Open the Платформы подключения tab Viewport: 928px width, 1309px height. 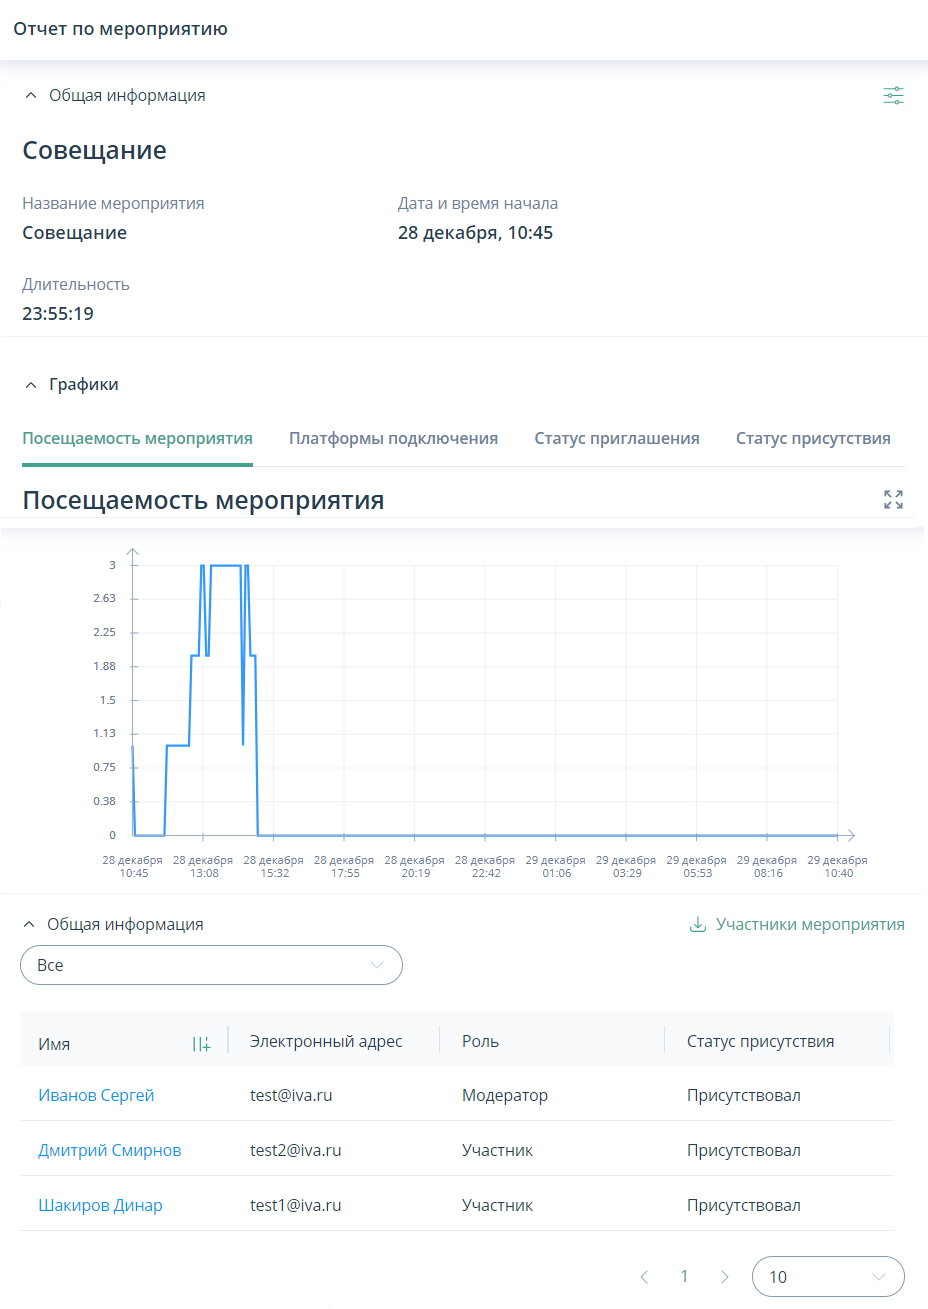coord(393,437)
